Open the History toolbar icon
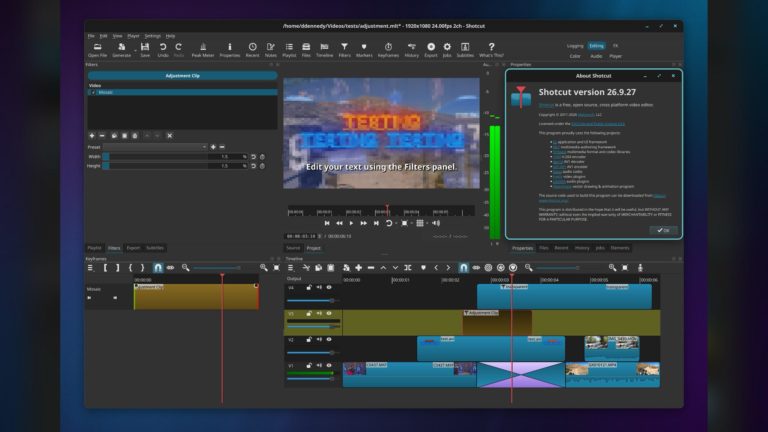Viewport: 768px width, 432px height. coord(411,49)
